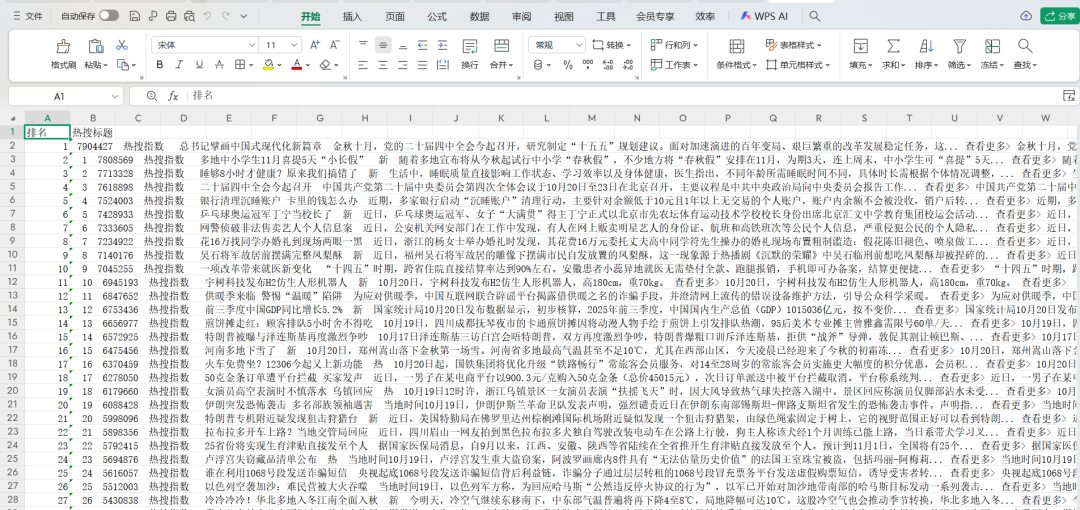Click the 条件格式 conditional formatting button
The height and width of the screenshot is (510, 1080).
(x=736, y=54)
